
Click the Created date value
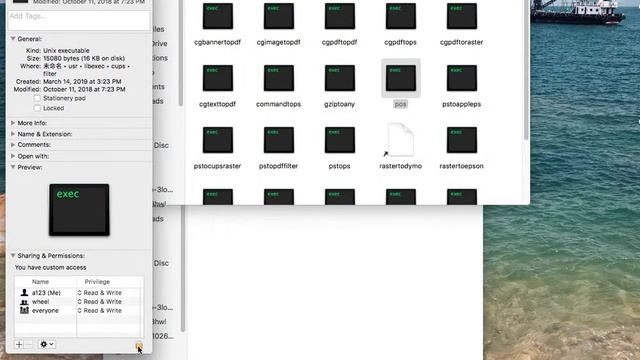pyautogui.click(x=82, y=82)
